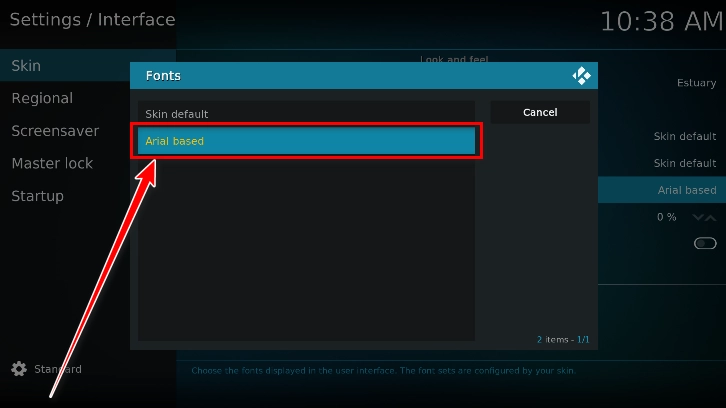726x408 pixels.
Task: Open the second Skin default setting row
Action: coord(684,163)
